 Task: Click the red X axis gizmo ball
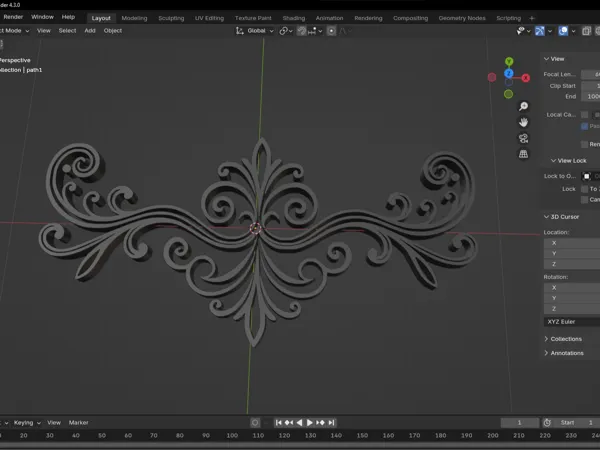(526, 78)
